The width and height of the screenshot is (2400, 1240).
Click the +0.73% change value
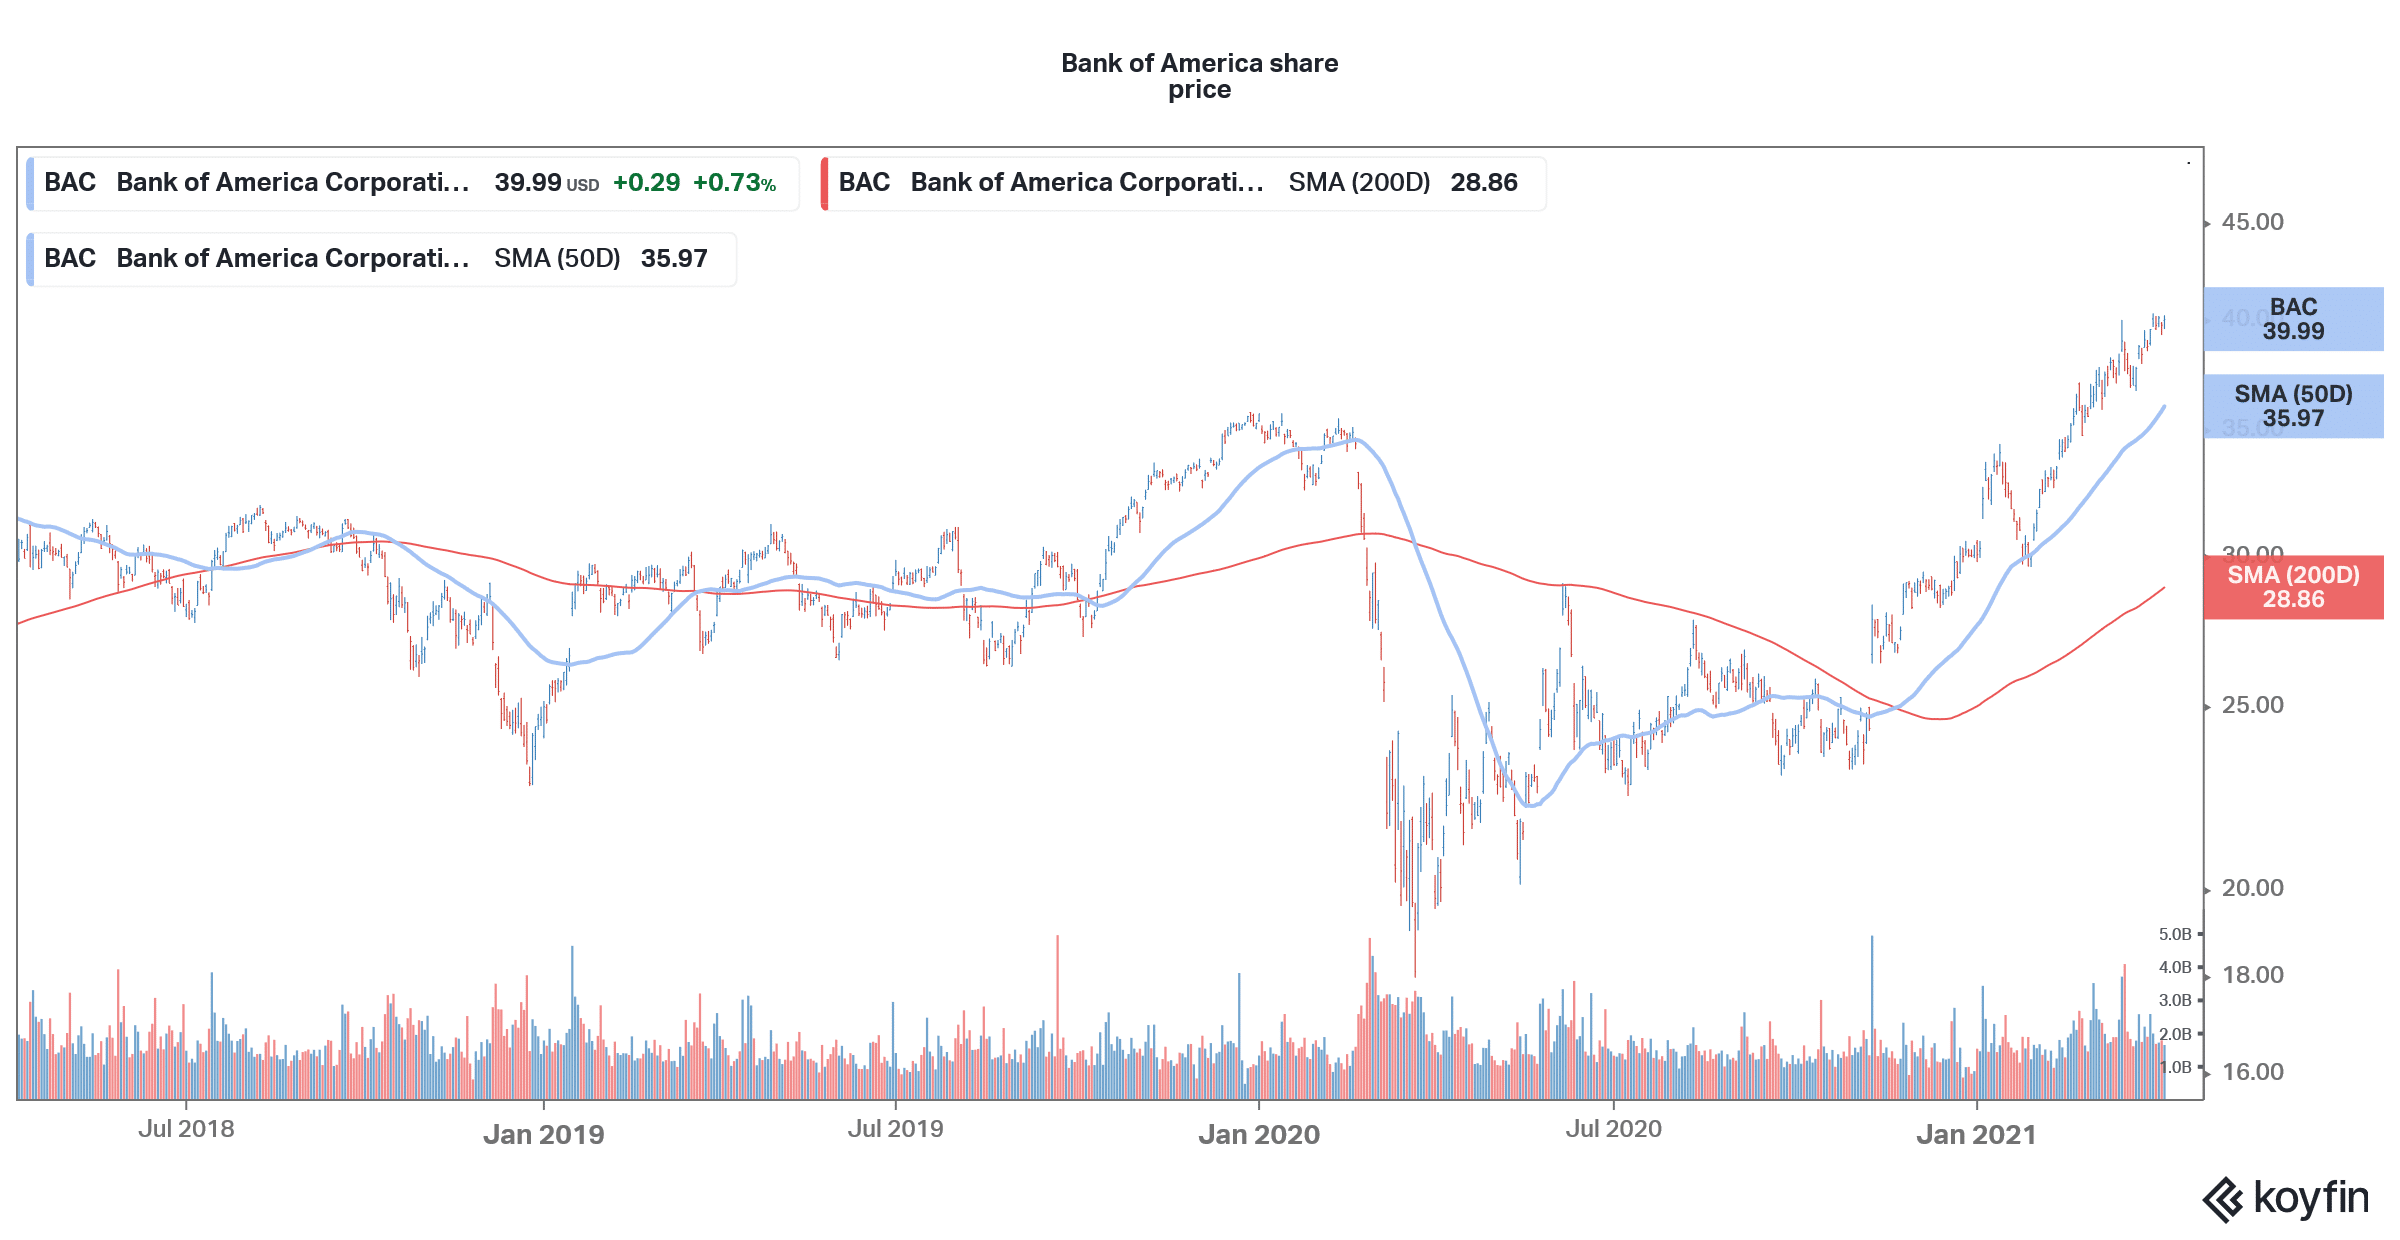point(734,183)
